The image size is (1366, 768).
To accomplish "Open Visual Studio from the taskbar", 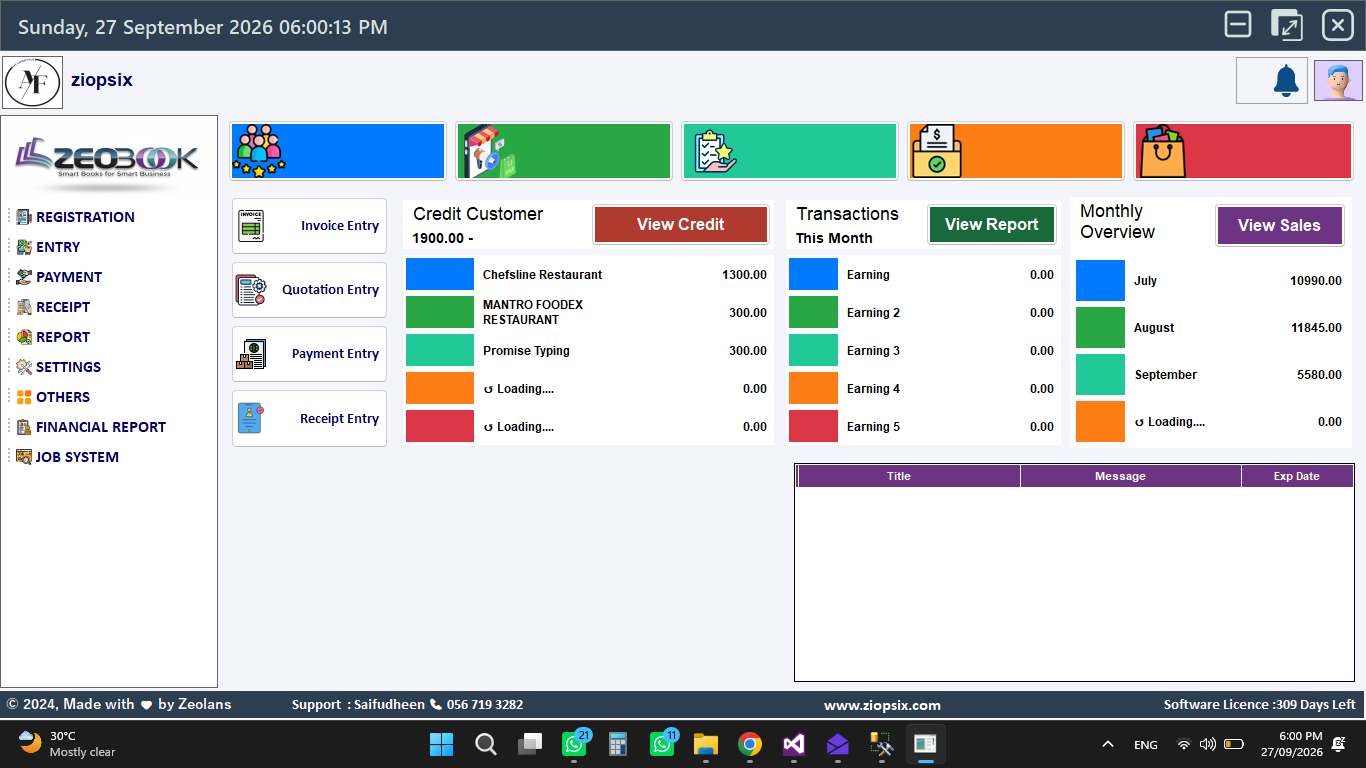I will click(794, 744).
